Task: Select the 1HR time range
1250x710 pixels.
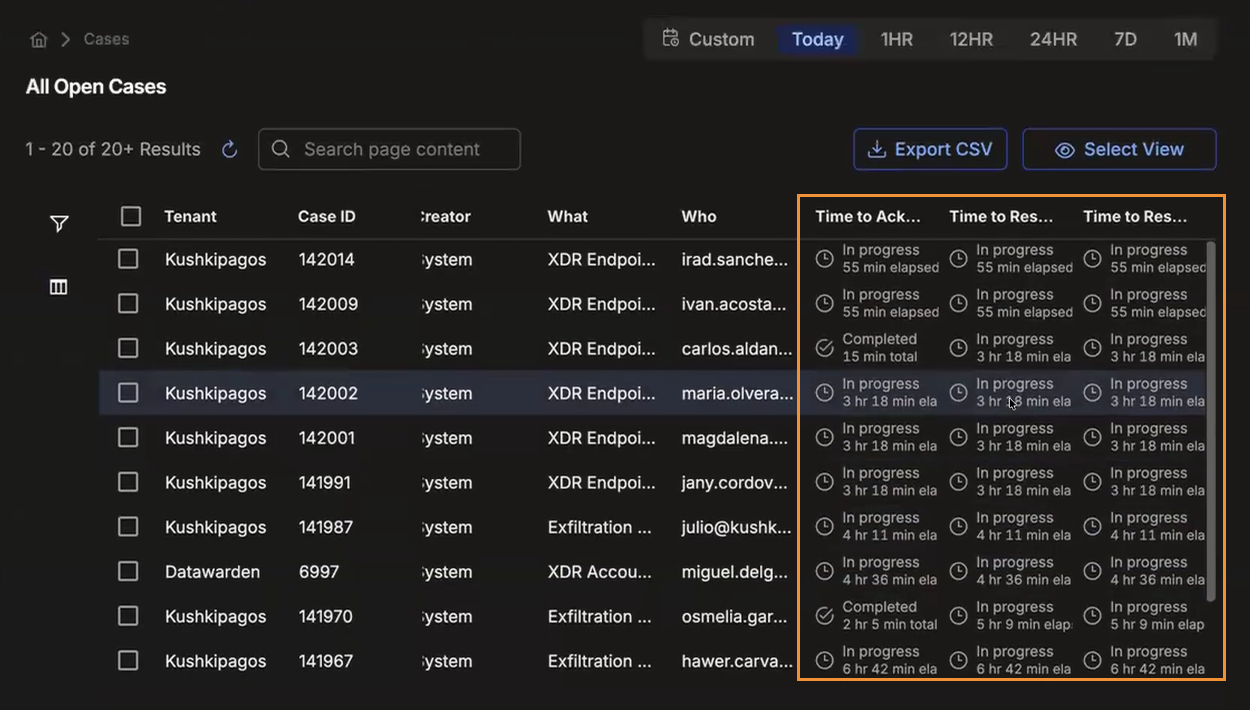Action: point(897,39)
